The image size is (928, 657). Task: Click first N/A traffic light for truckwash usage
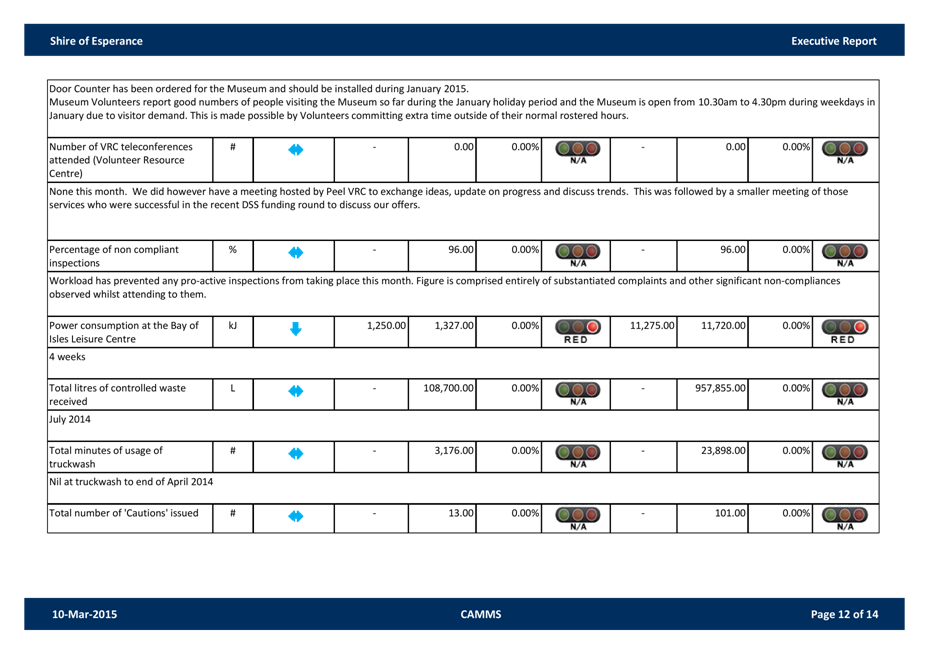[x=577, y=455]
